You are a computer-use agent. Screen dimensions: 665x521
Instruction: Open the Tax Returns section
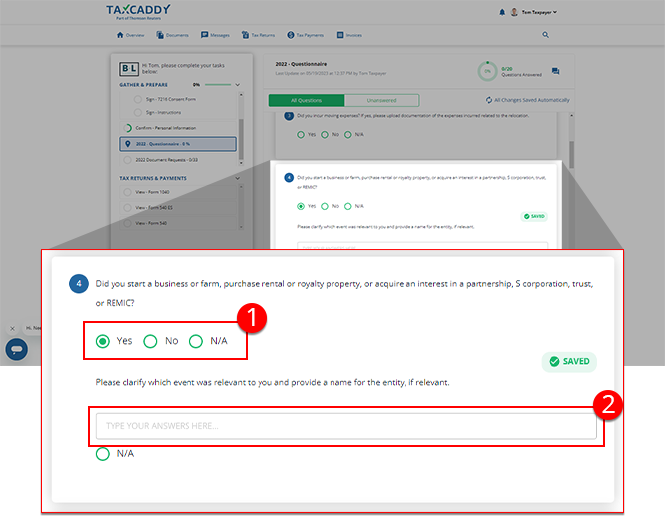click(258, 35)
